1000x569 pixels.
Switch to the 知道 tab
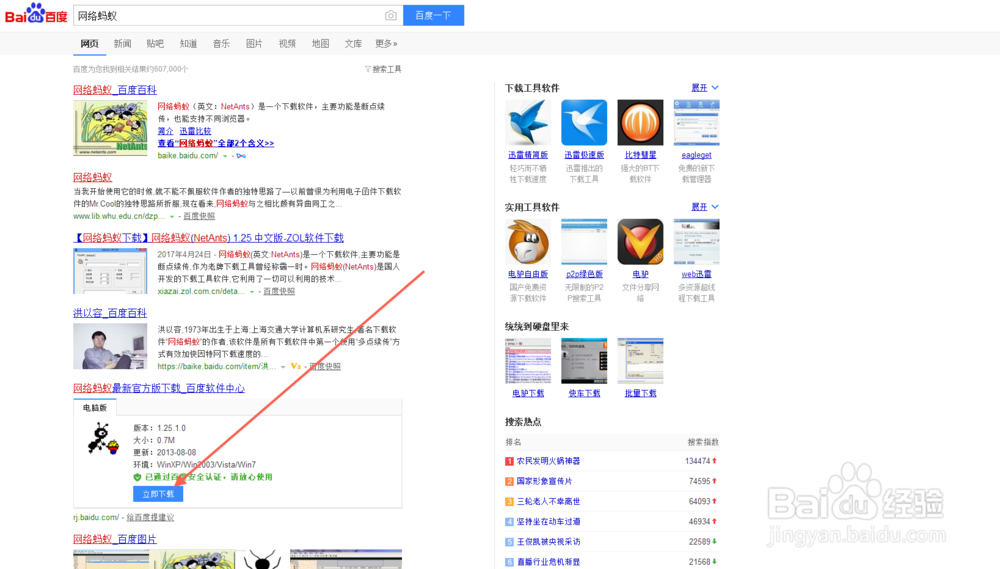pyautogui.click(x=188, y=43)
